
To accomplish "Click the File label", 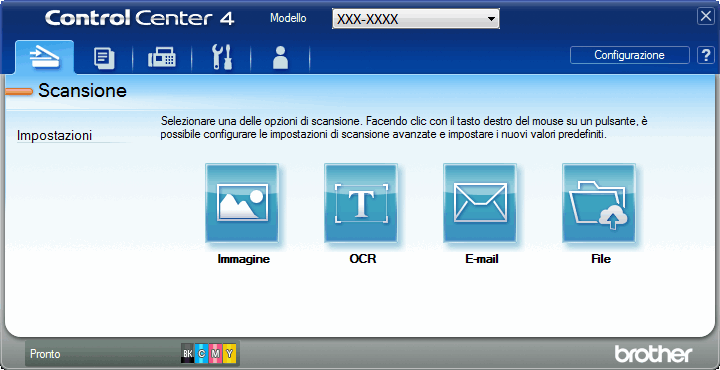I will point(601,259).
